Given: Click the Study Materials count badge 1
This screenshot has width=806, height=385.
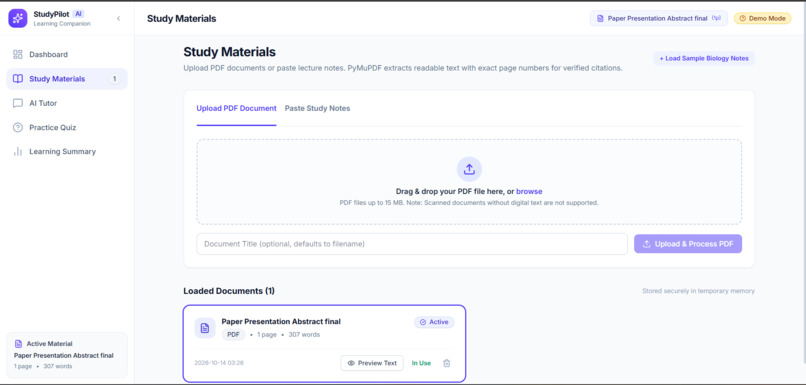Looking at the screenshot, I should (x=114, y=79).
